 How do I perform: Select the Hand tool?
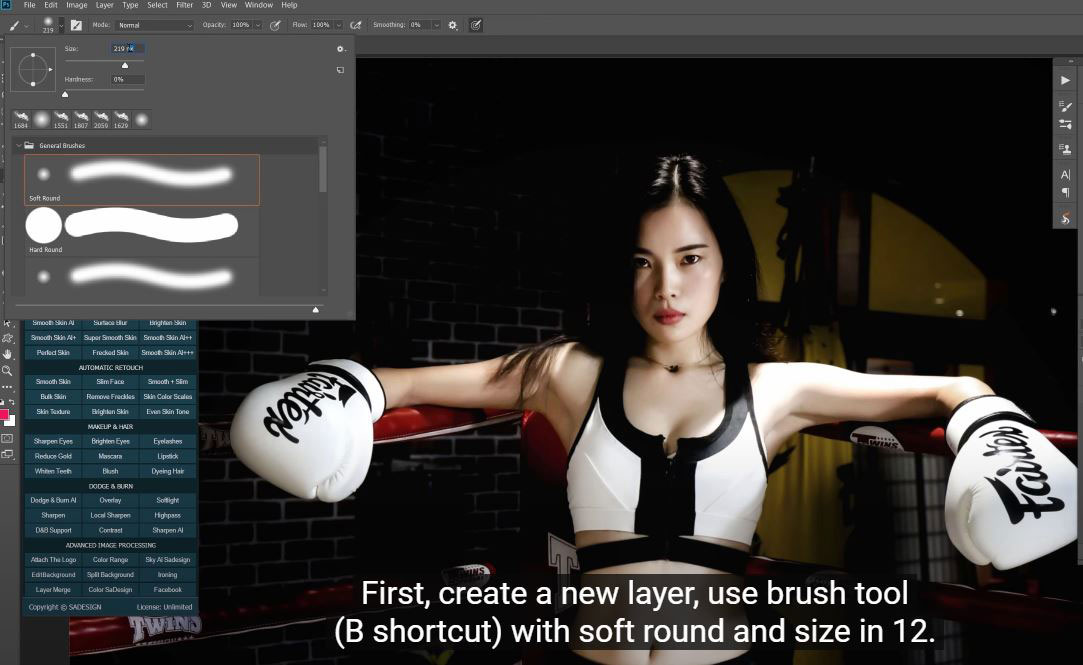click(8, 354)
